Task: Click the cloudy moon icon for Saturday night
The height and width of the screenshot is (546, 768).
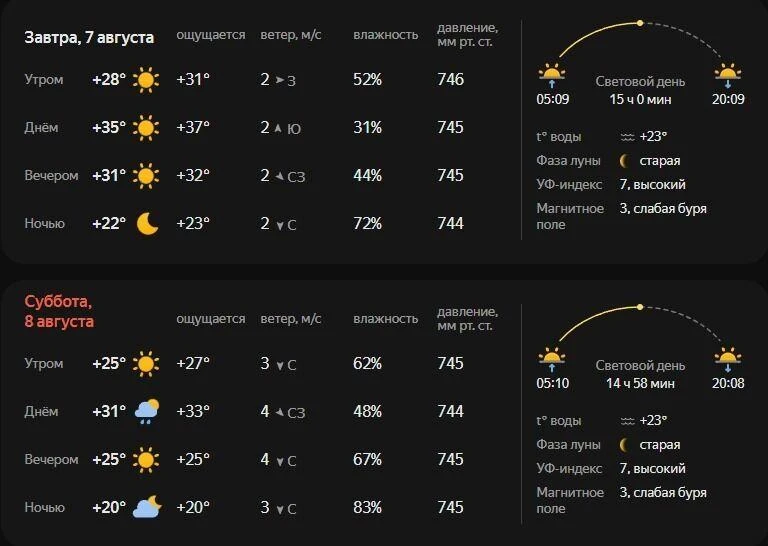Action: 147,507
